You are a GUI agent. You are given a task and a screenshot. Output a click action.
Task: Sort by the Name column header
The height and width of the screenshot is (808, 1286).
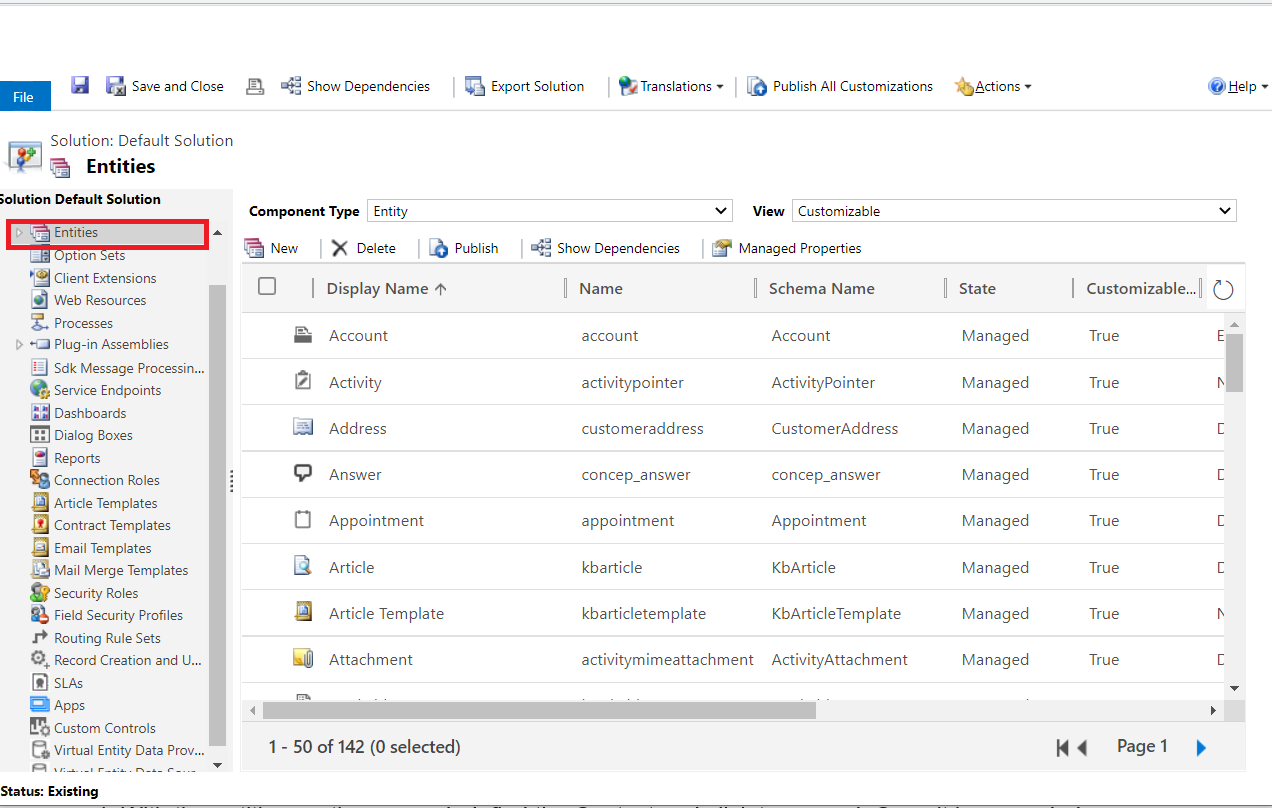pos(600,288)
